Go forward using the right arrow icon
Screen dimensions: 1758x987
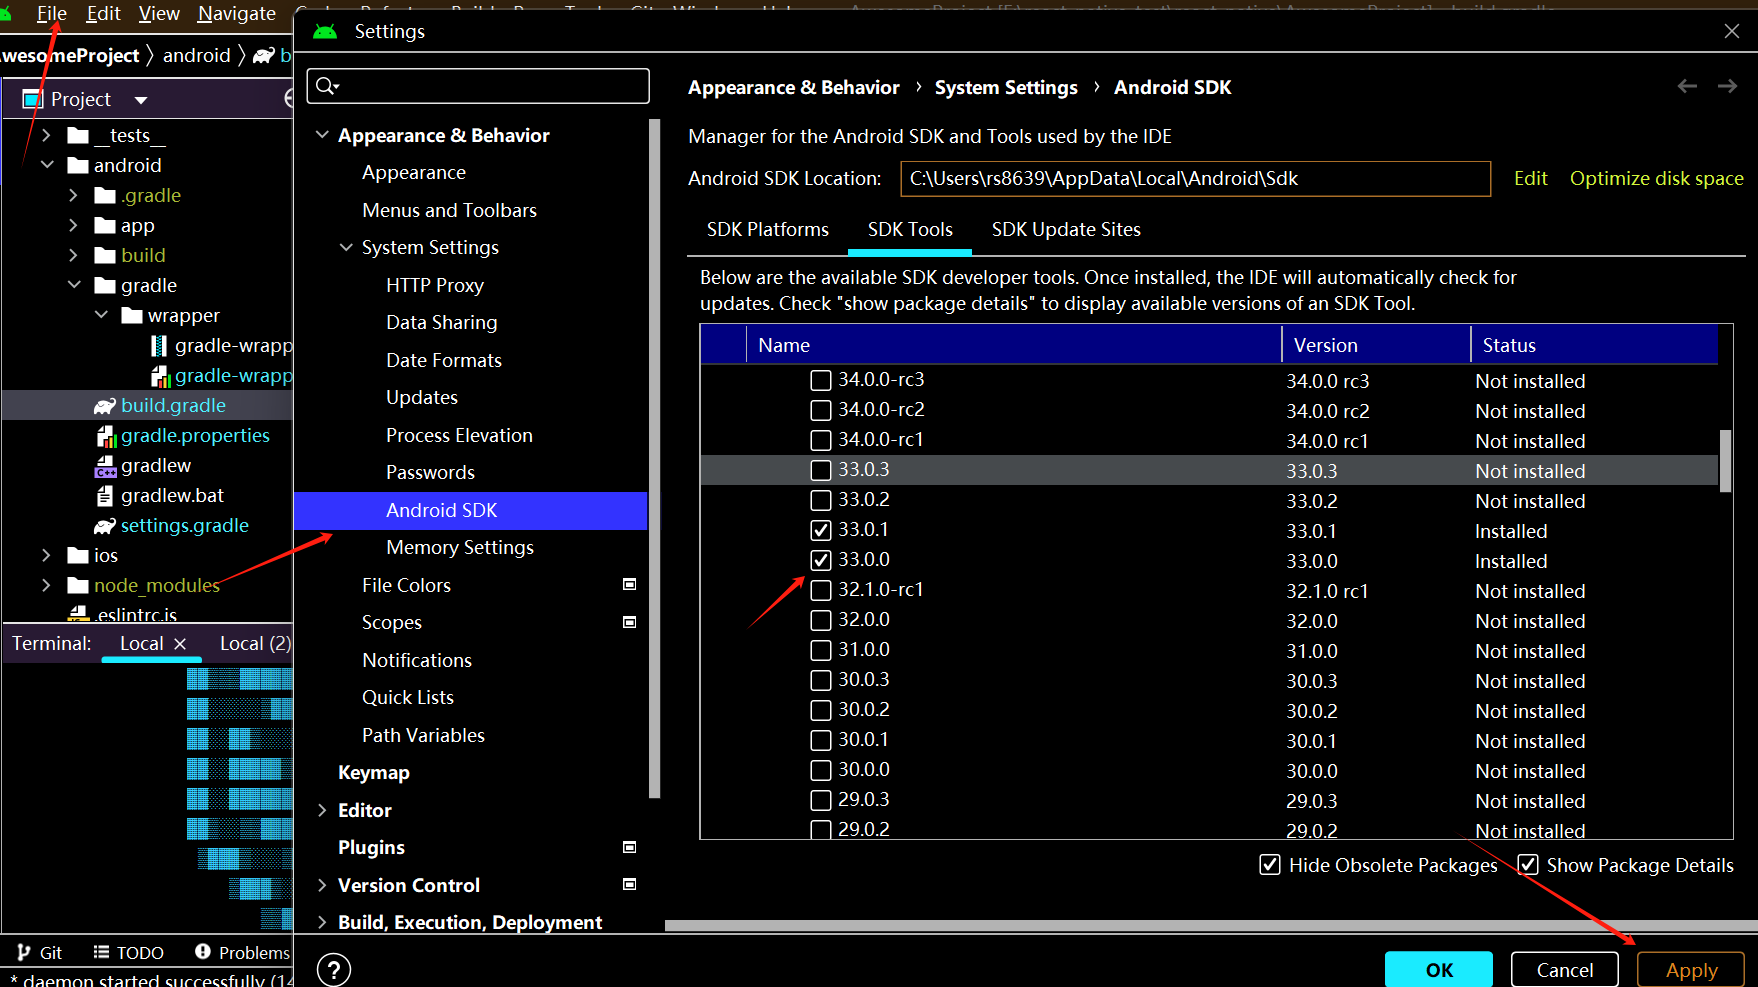click(1727, 87)
